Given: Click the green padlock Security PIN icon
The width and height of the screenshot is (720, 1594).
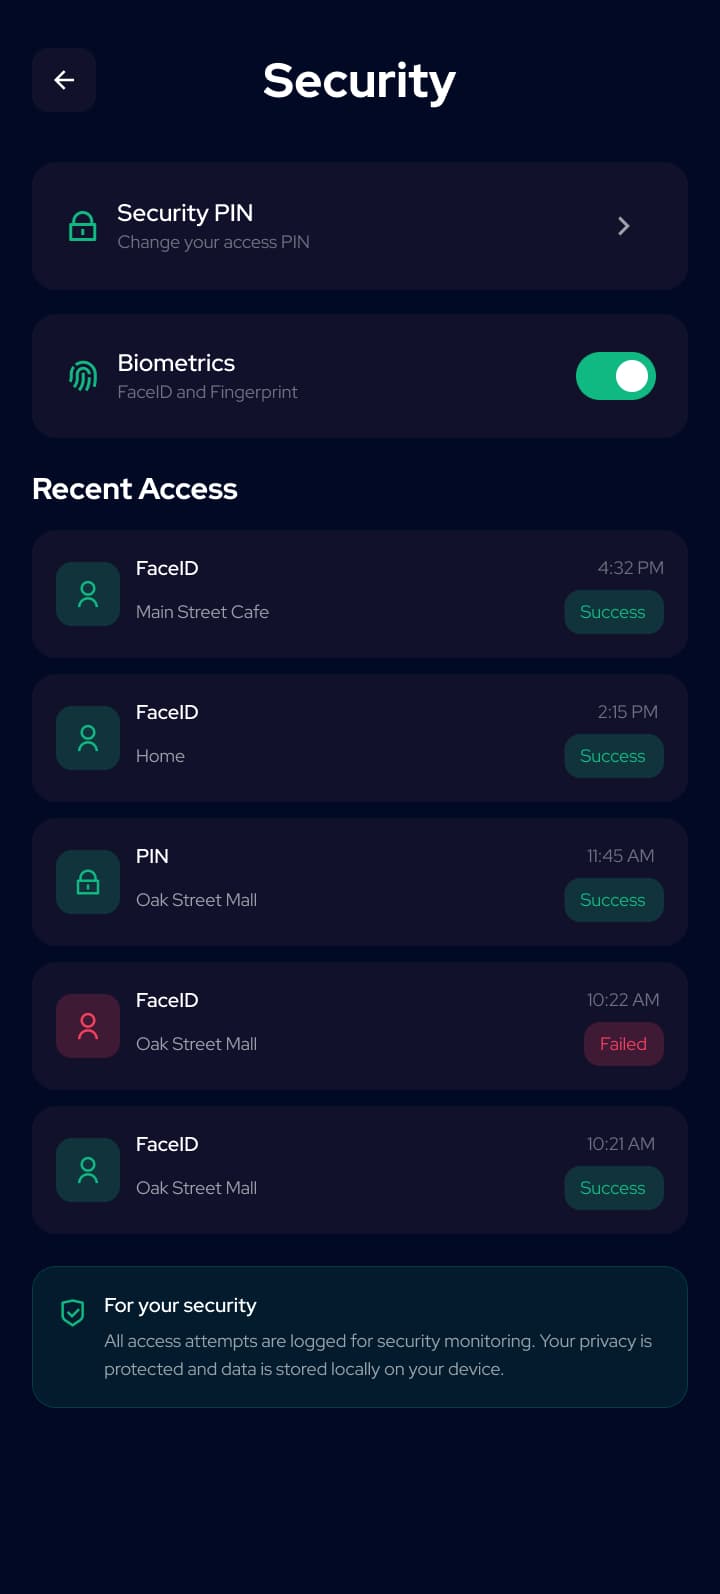Looking at the screenshot, I should tap(83, 226).
